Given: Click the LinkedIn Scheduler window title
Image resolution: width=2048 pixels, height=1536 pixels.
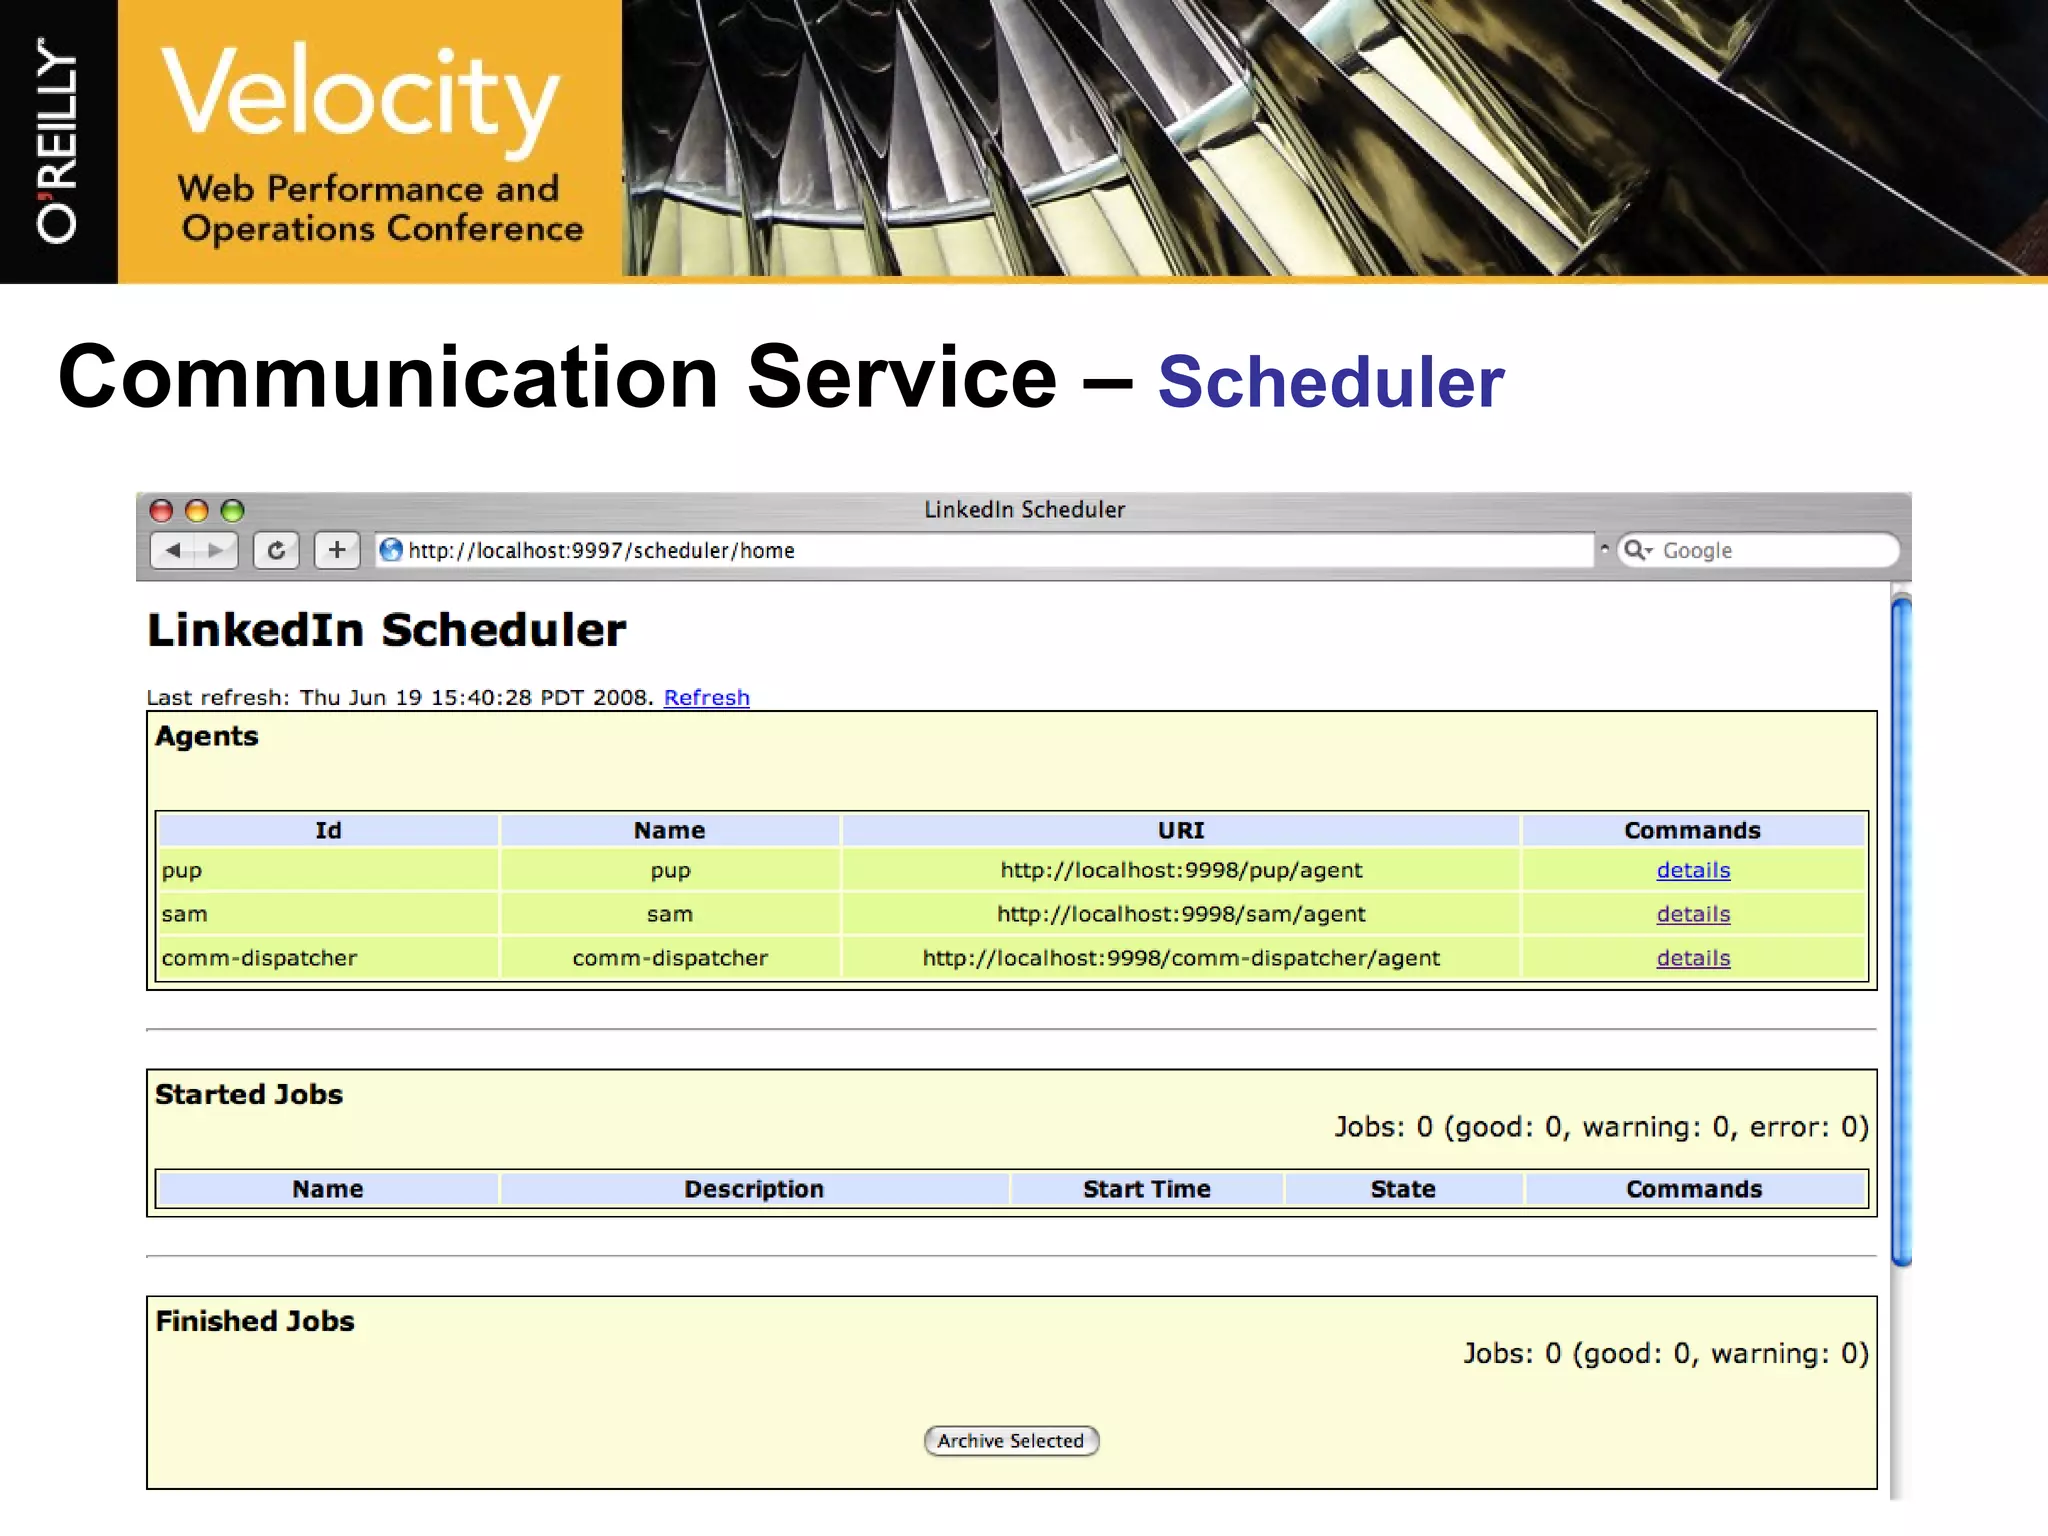Looking at the screenshot, I should click(x=1025, y=510).
